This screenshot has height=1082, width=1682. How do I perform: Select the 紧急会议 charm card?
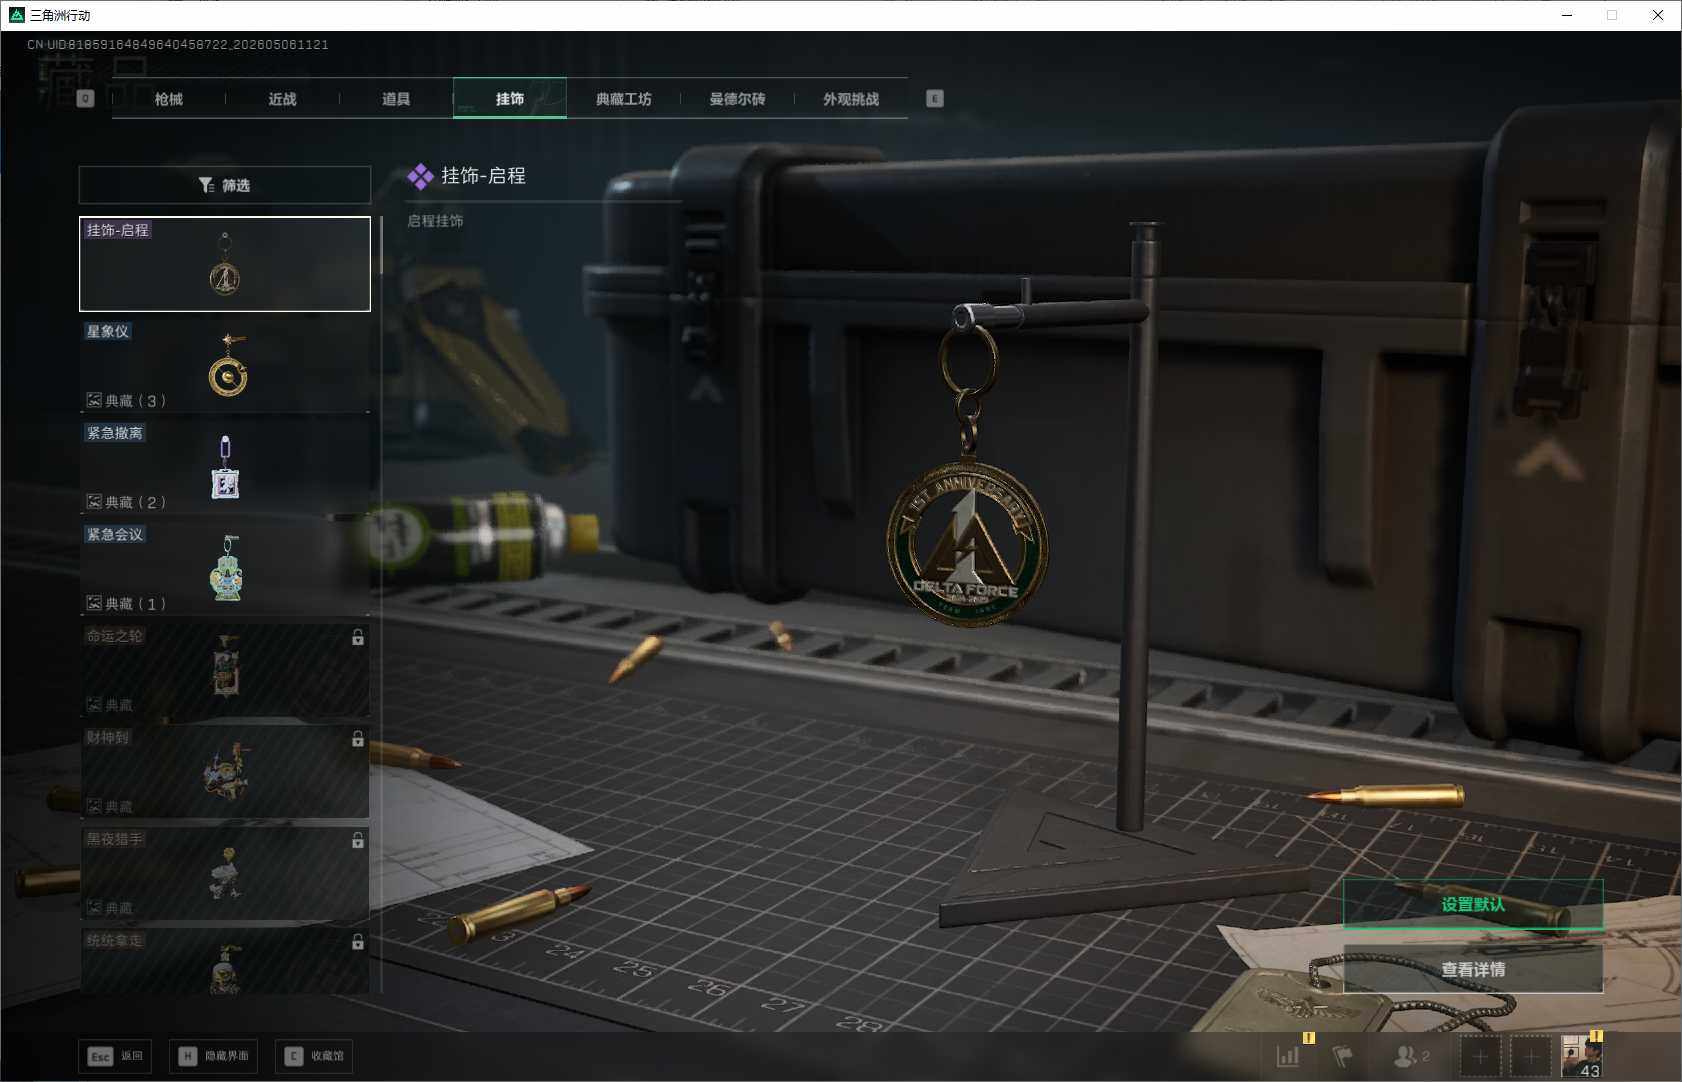(225, 569)
